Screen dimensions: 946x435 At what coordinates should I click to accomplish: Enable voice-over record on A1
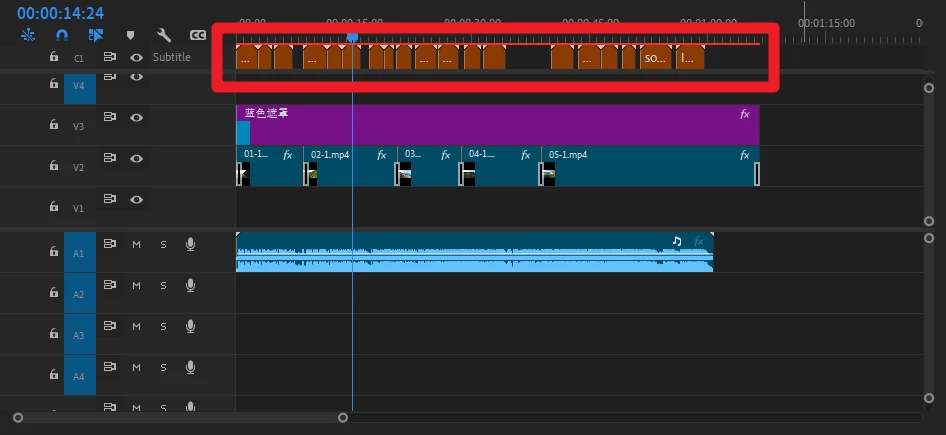[x=191, y=244]
